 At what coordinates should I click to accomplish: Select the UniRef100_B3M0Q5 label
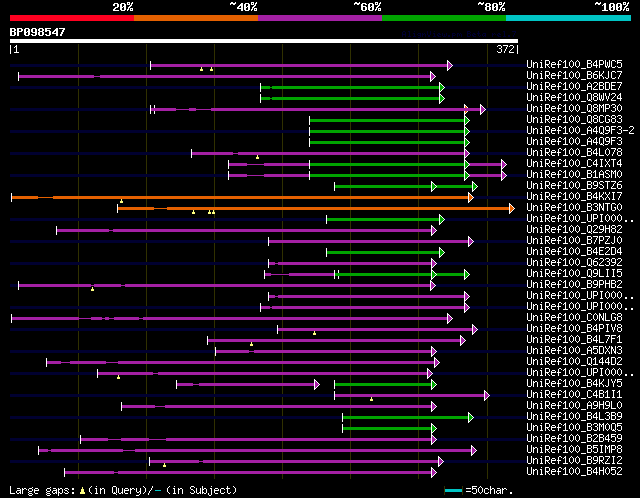[x=574, y=428]
